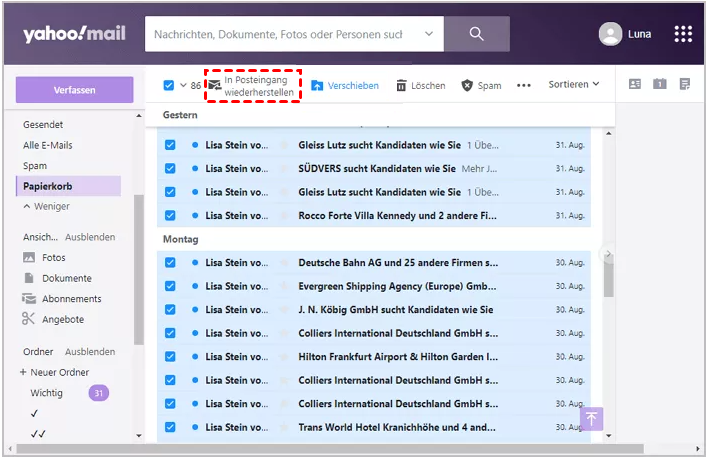Click the Verschieben folder icon
707x458 pixels.
tap(317, 85)
